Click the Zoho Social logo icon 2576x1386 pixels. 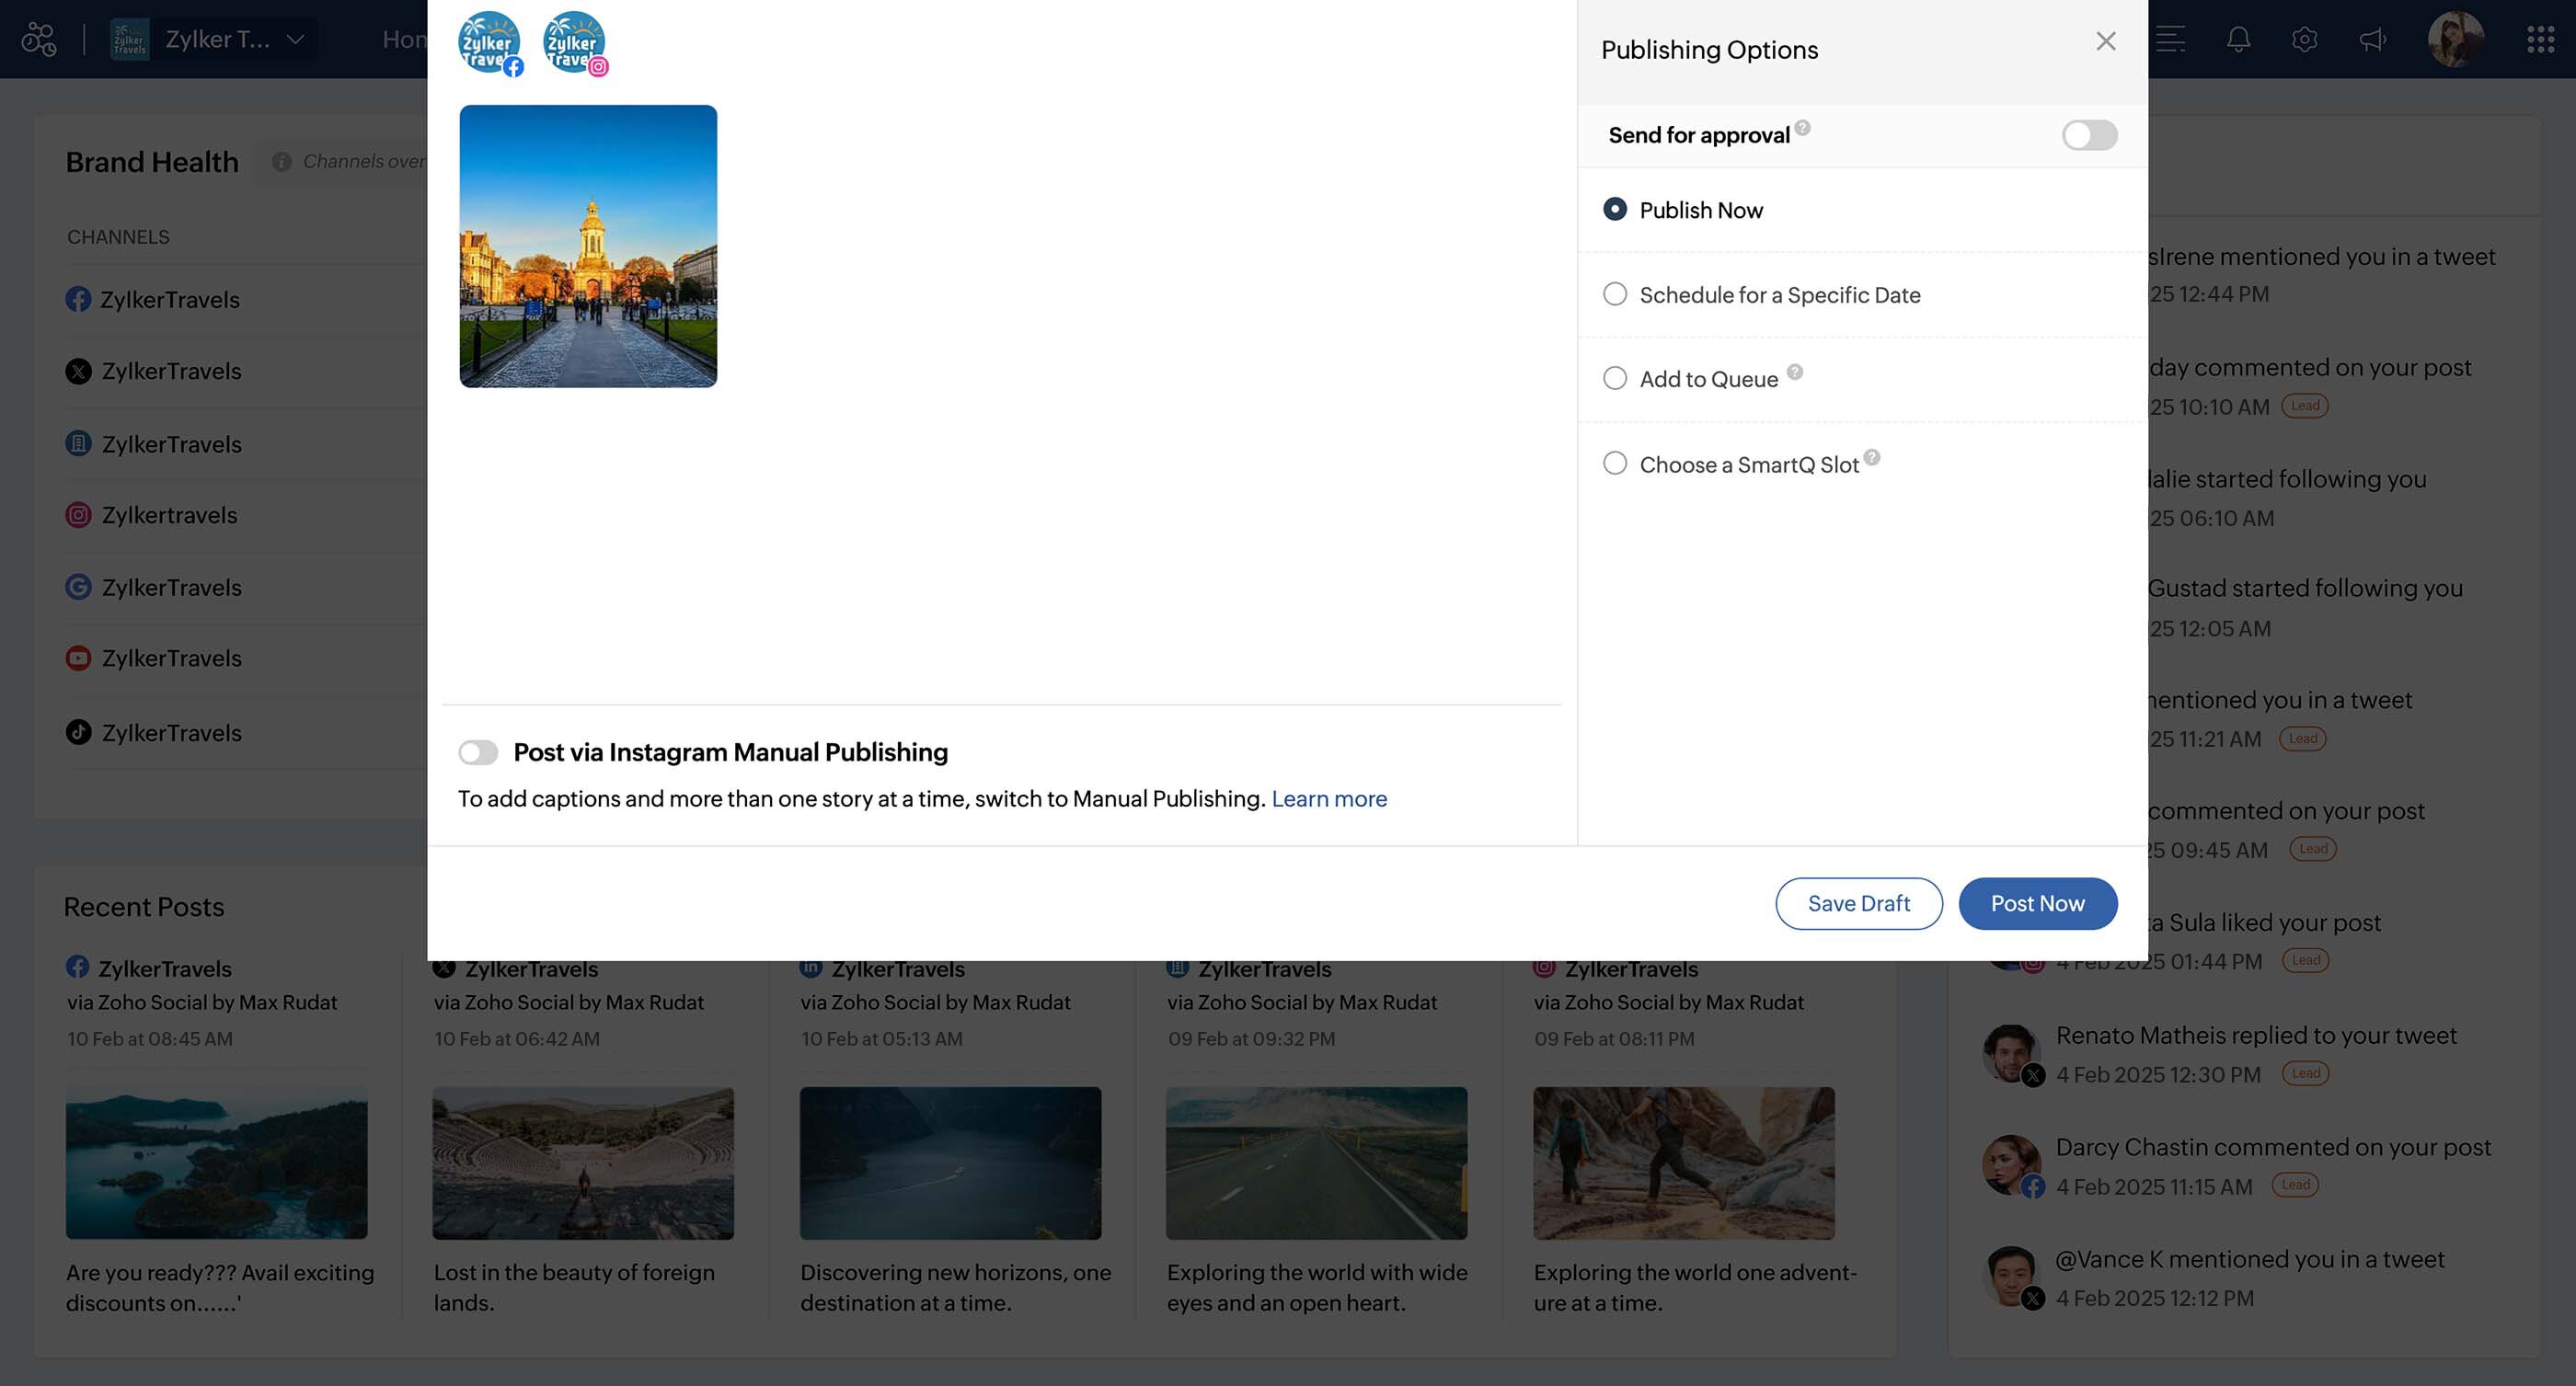(39, 40)
